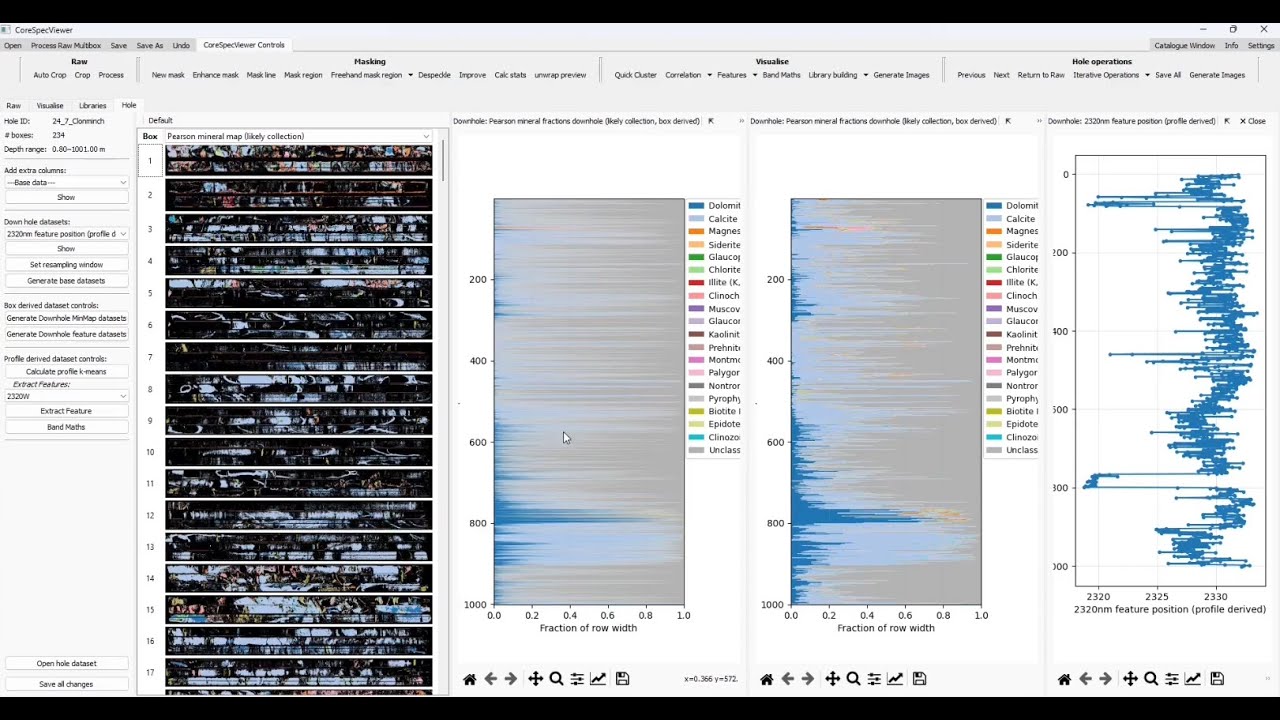Expand Iterative Operations dropdown arrow
This screenshot has height=720, width=1280.
click(x=1147, y=75)
